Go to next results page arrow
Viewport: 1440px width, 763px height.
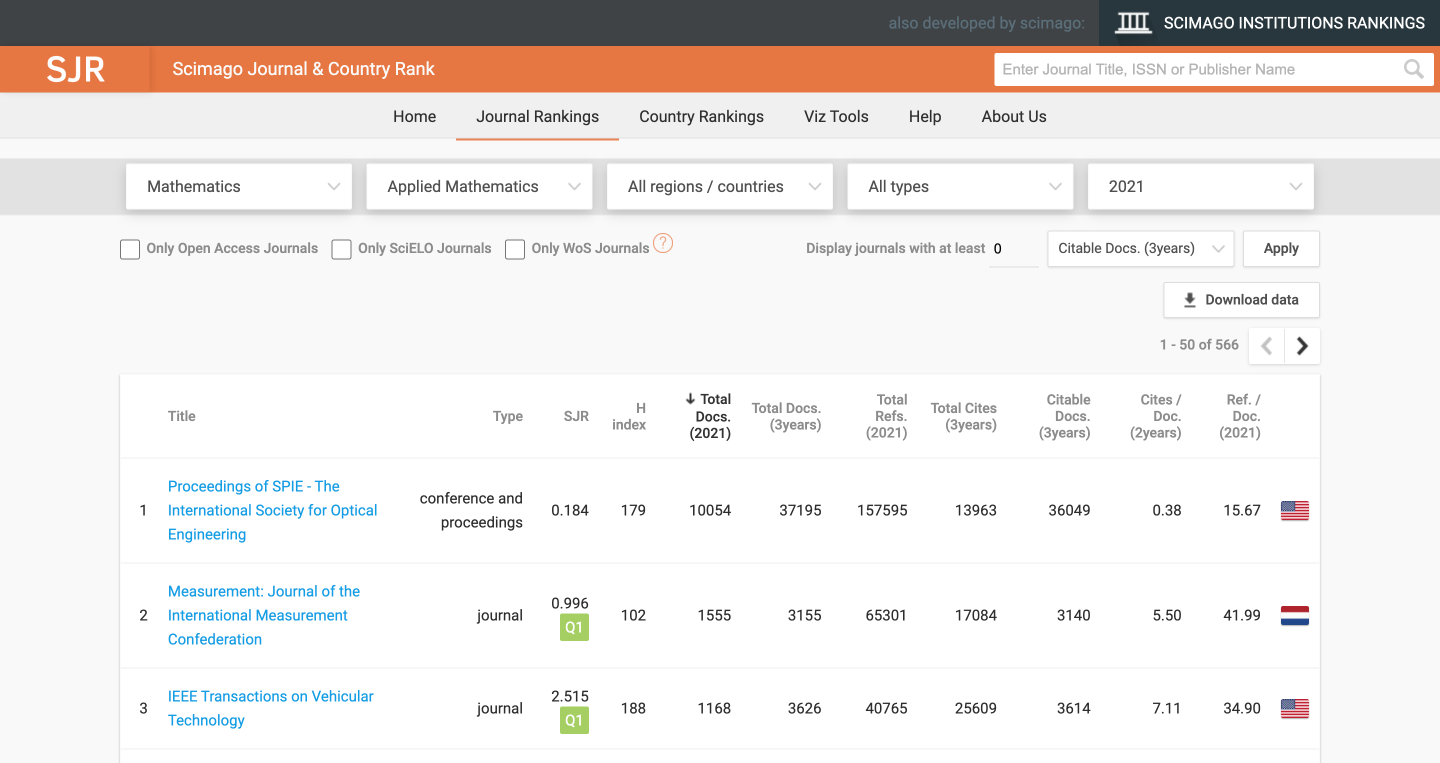(x=1302, y=346)
